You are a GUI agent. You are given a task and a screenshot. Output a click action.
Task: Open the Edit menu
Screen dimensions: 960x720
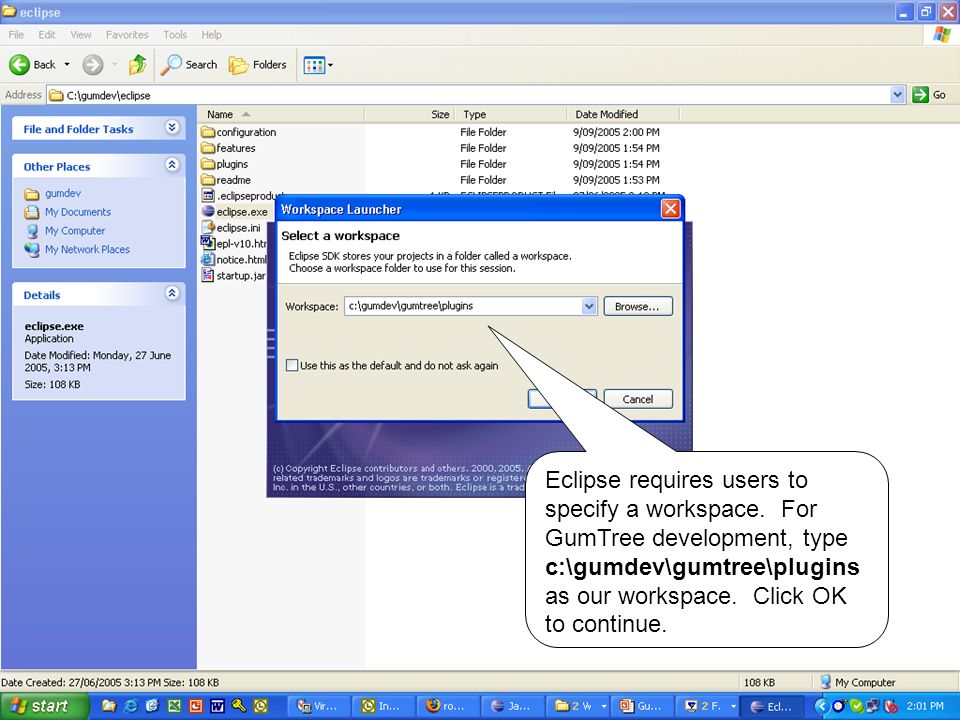pyautogui.click(x=47, y=35)
